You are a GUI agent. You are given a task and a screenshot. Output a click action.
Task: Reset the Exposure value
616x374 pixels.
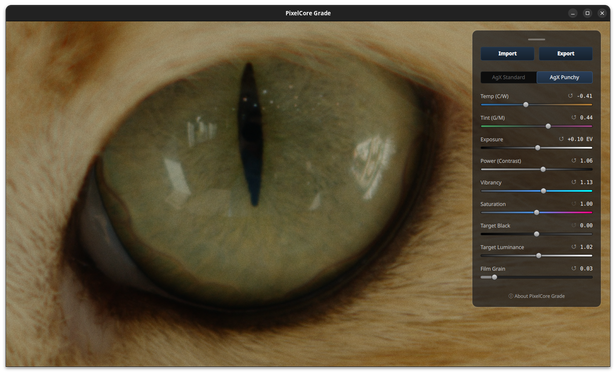coord(561,139)
